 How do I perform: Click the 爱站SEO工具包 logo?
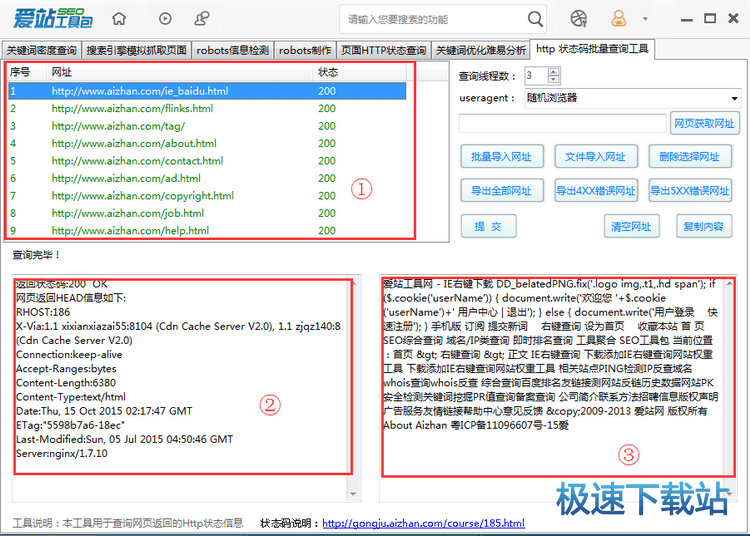(53, 18)
